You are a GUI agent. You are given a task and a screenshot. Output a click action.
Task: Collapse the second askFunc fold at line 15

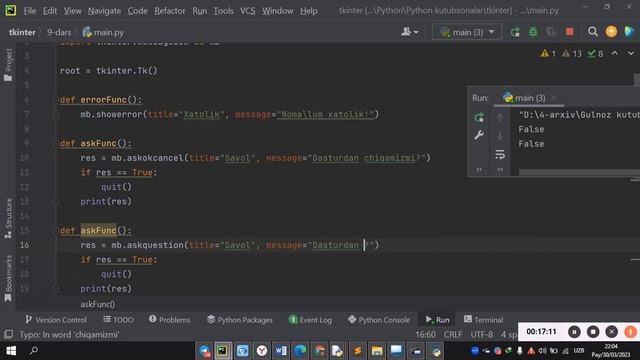(x=56, y=231)
